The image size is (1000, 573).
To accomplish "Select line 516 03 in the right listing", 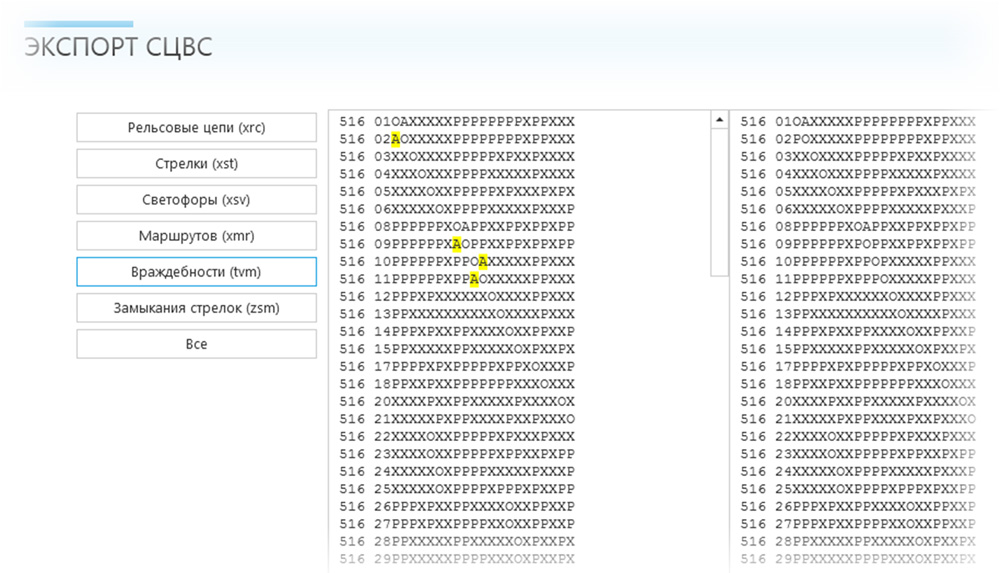I will pos(858,156).
